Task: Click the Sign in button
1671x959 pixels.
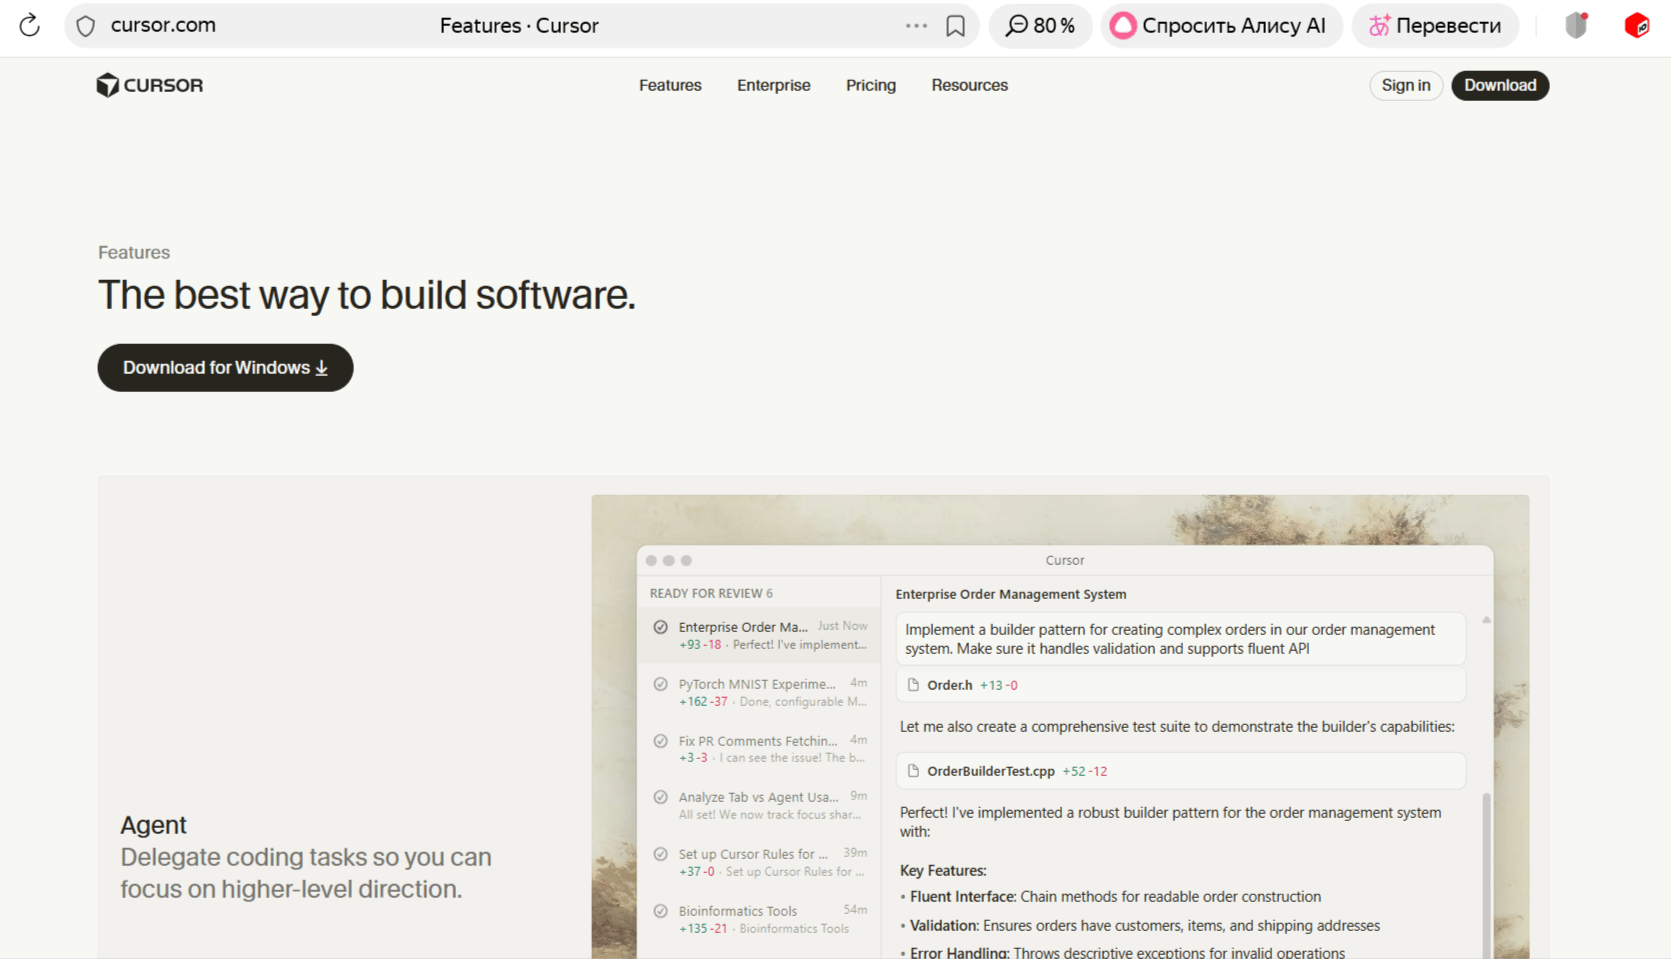Action: [1405, 85]
